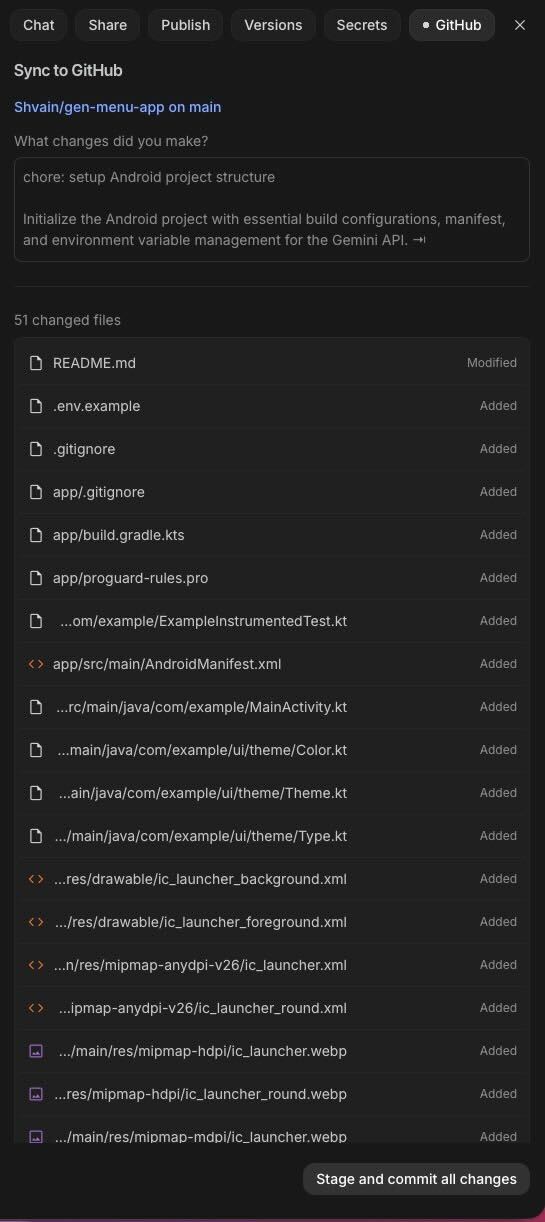545x1222 pixels.
Task: Click inside the commit message text box
Action: pyautogui.click(x=272, y=209)
